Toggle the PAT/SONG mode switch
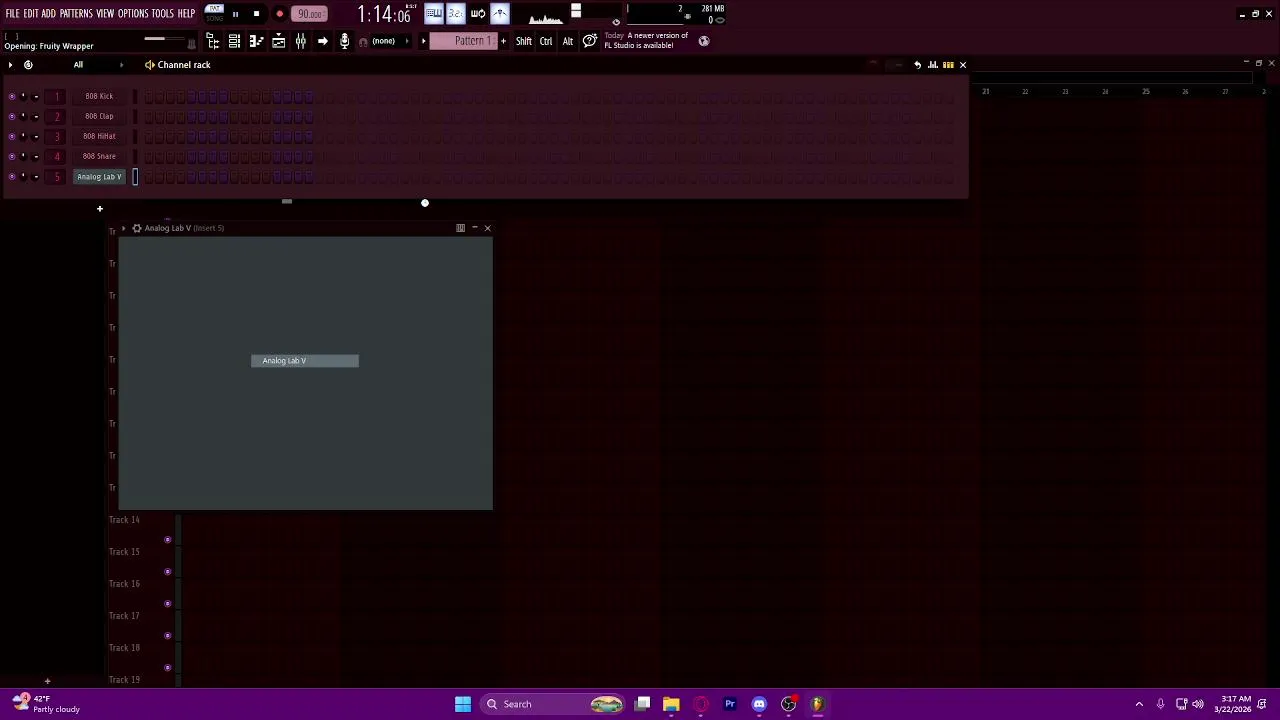 214,14
